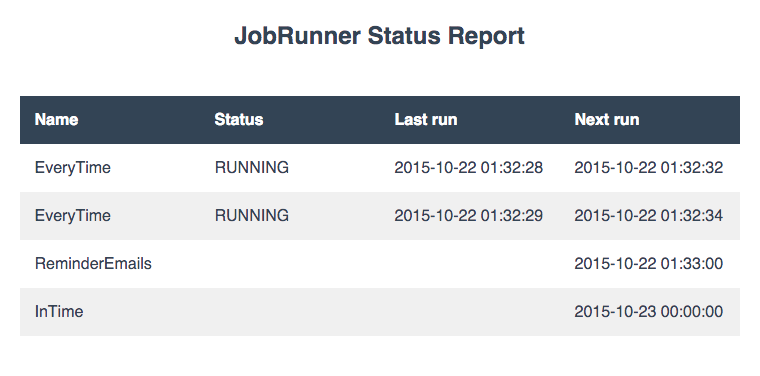Click InTime next run 2015-10-23 00:00:00

(x=649, y=312)
